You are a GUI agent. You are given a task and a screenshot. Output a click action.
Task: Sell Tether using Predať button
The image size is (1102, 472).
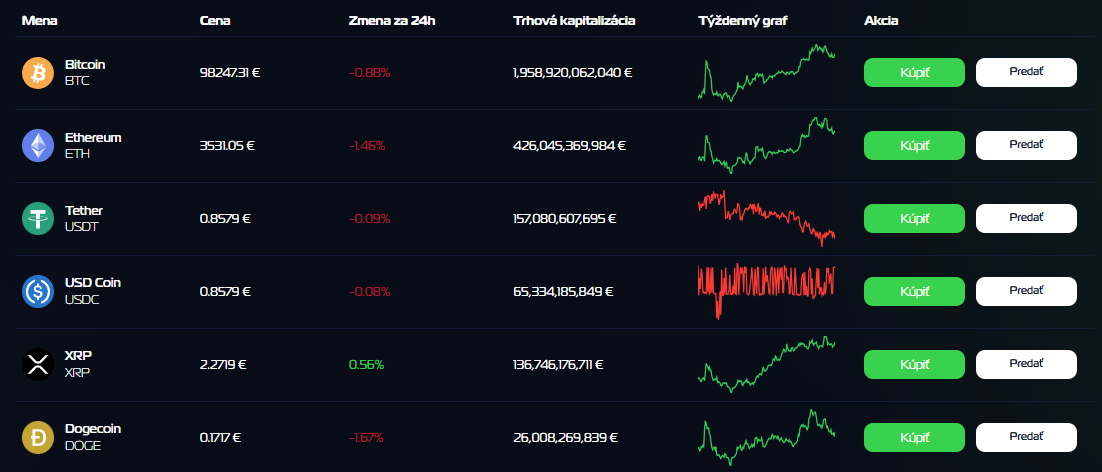tap(1026, 218)
